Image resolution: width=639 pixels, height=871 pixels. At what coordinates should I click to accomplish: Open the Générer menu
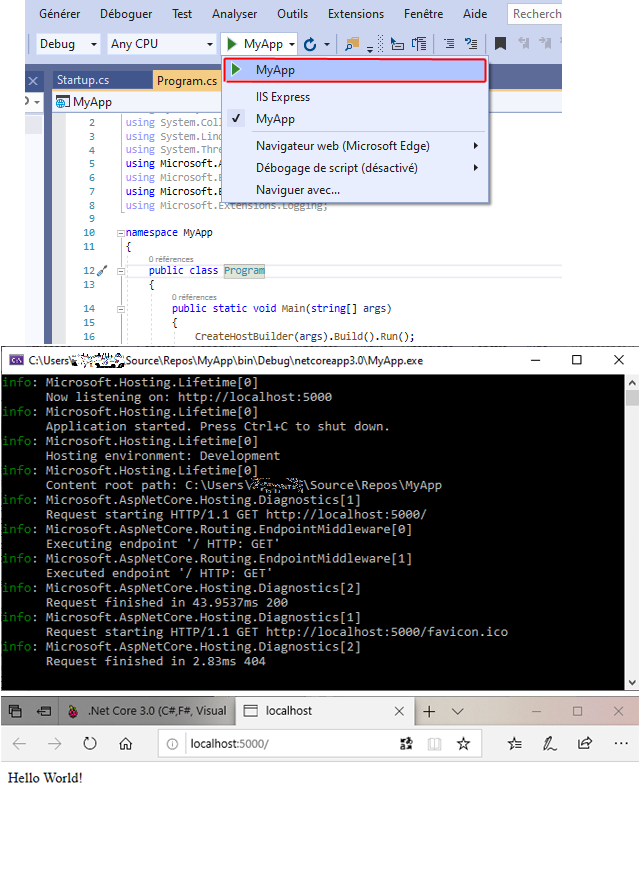point(59,14)
